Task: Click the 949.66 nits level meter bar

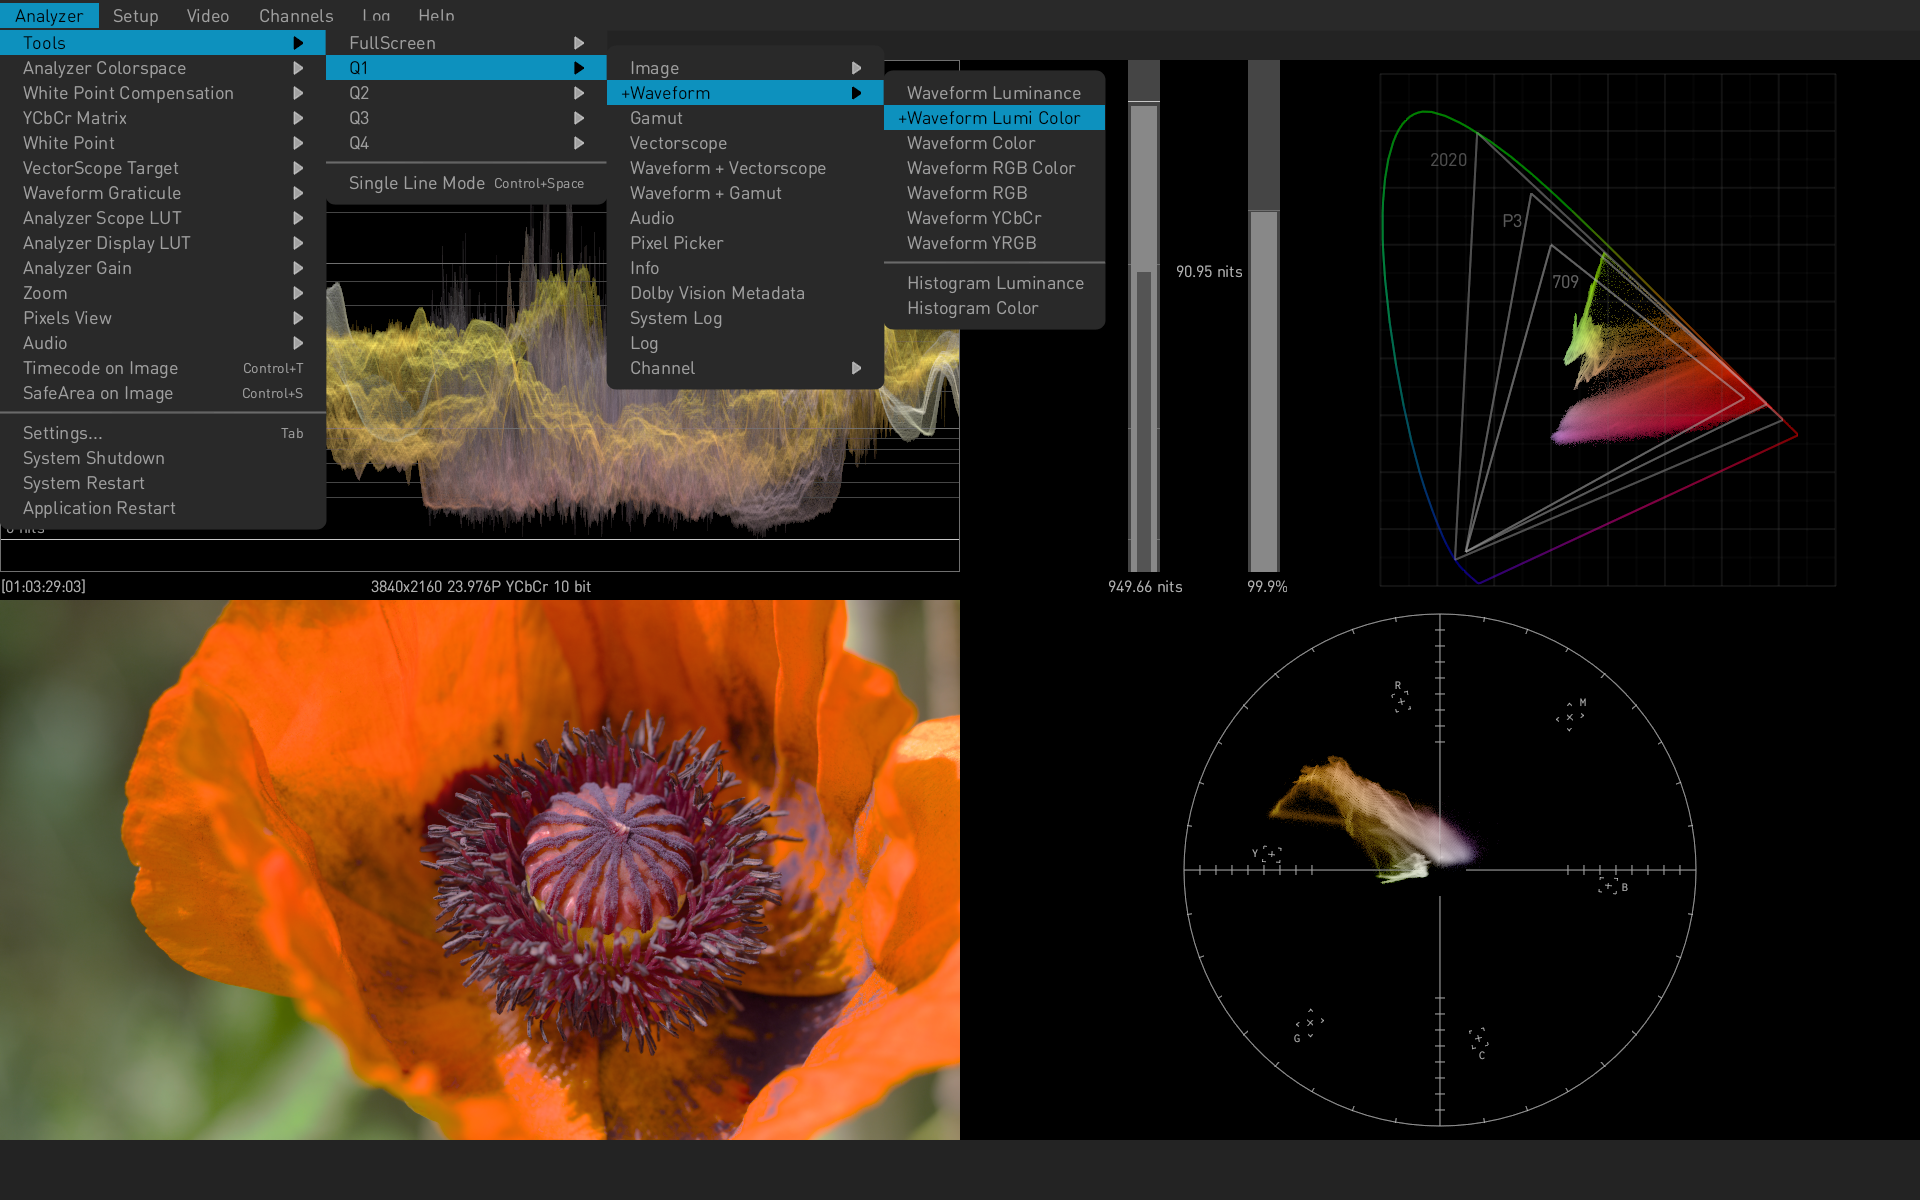Action: [x=1143, y=330]
